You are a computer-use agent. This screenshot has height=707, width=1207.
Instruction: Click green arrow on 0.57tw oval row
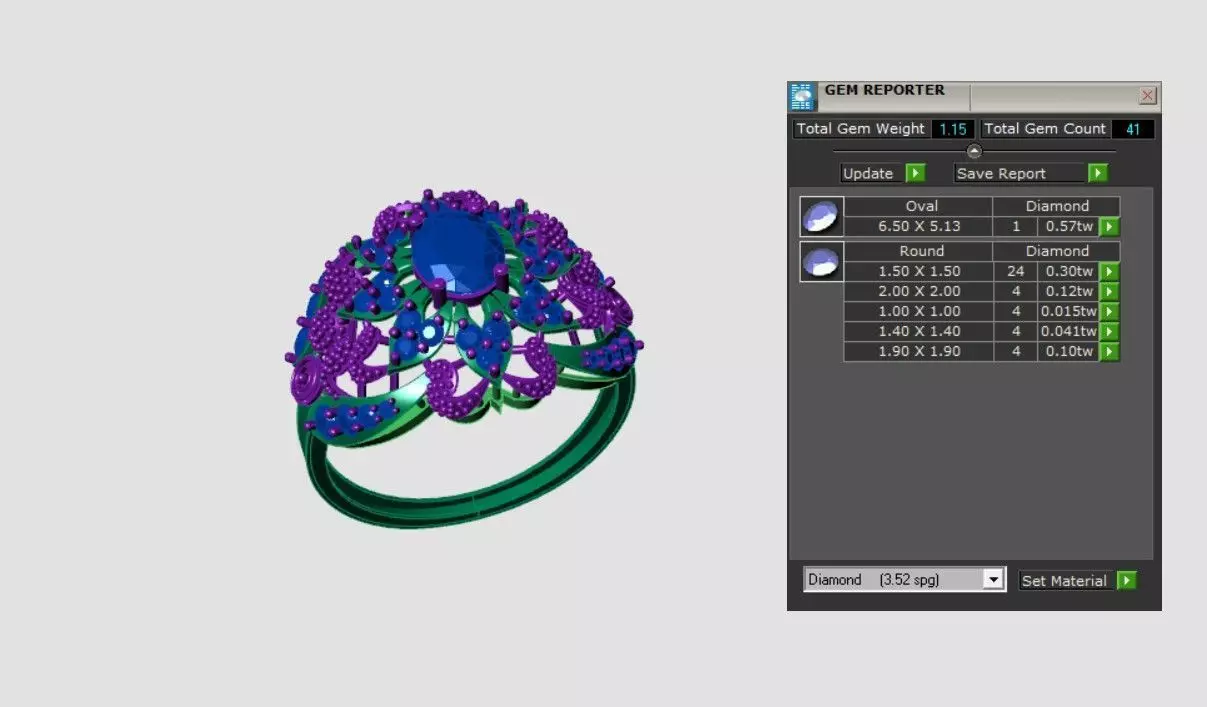point(1109,227)
